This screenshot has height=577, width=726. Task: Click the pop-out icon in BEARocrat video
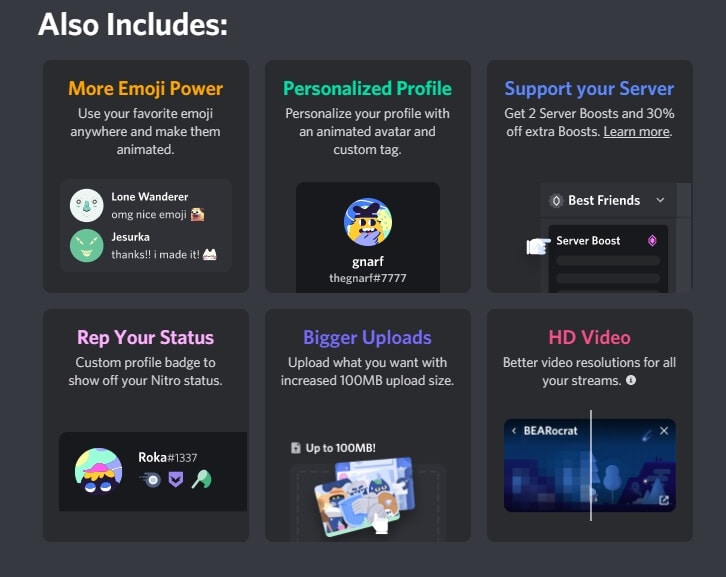click(664, 500)
